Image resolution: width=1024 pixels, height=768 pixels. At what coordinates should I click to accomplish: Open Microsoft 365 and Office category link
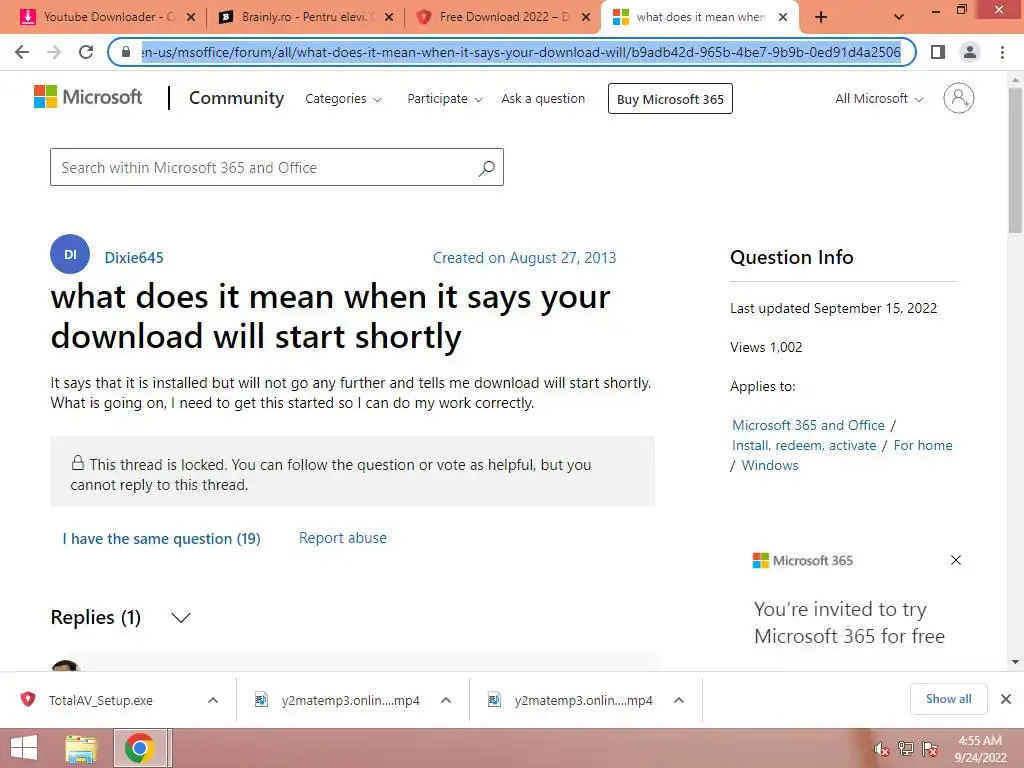click(808, 425)
